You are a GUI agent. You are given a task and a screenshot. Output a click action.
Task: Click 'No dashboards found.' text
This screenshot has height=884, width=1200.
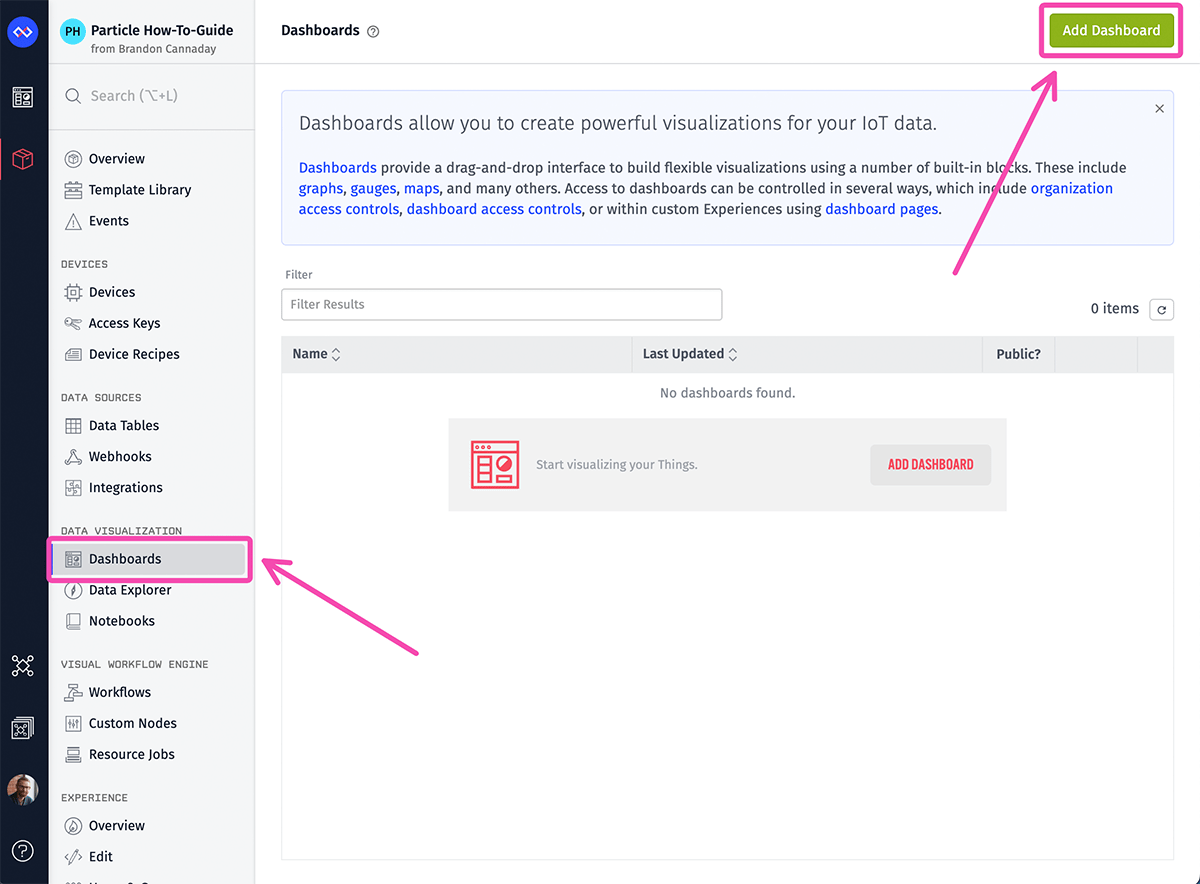[x=727, y=393]
